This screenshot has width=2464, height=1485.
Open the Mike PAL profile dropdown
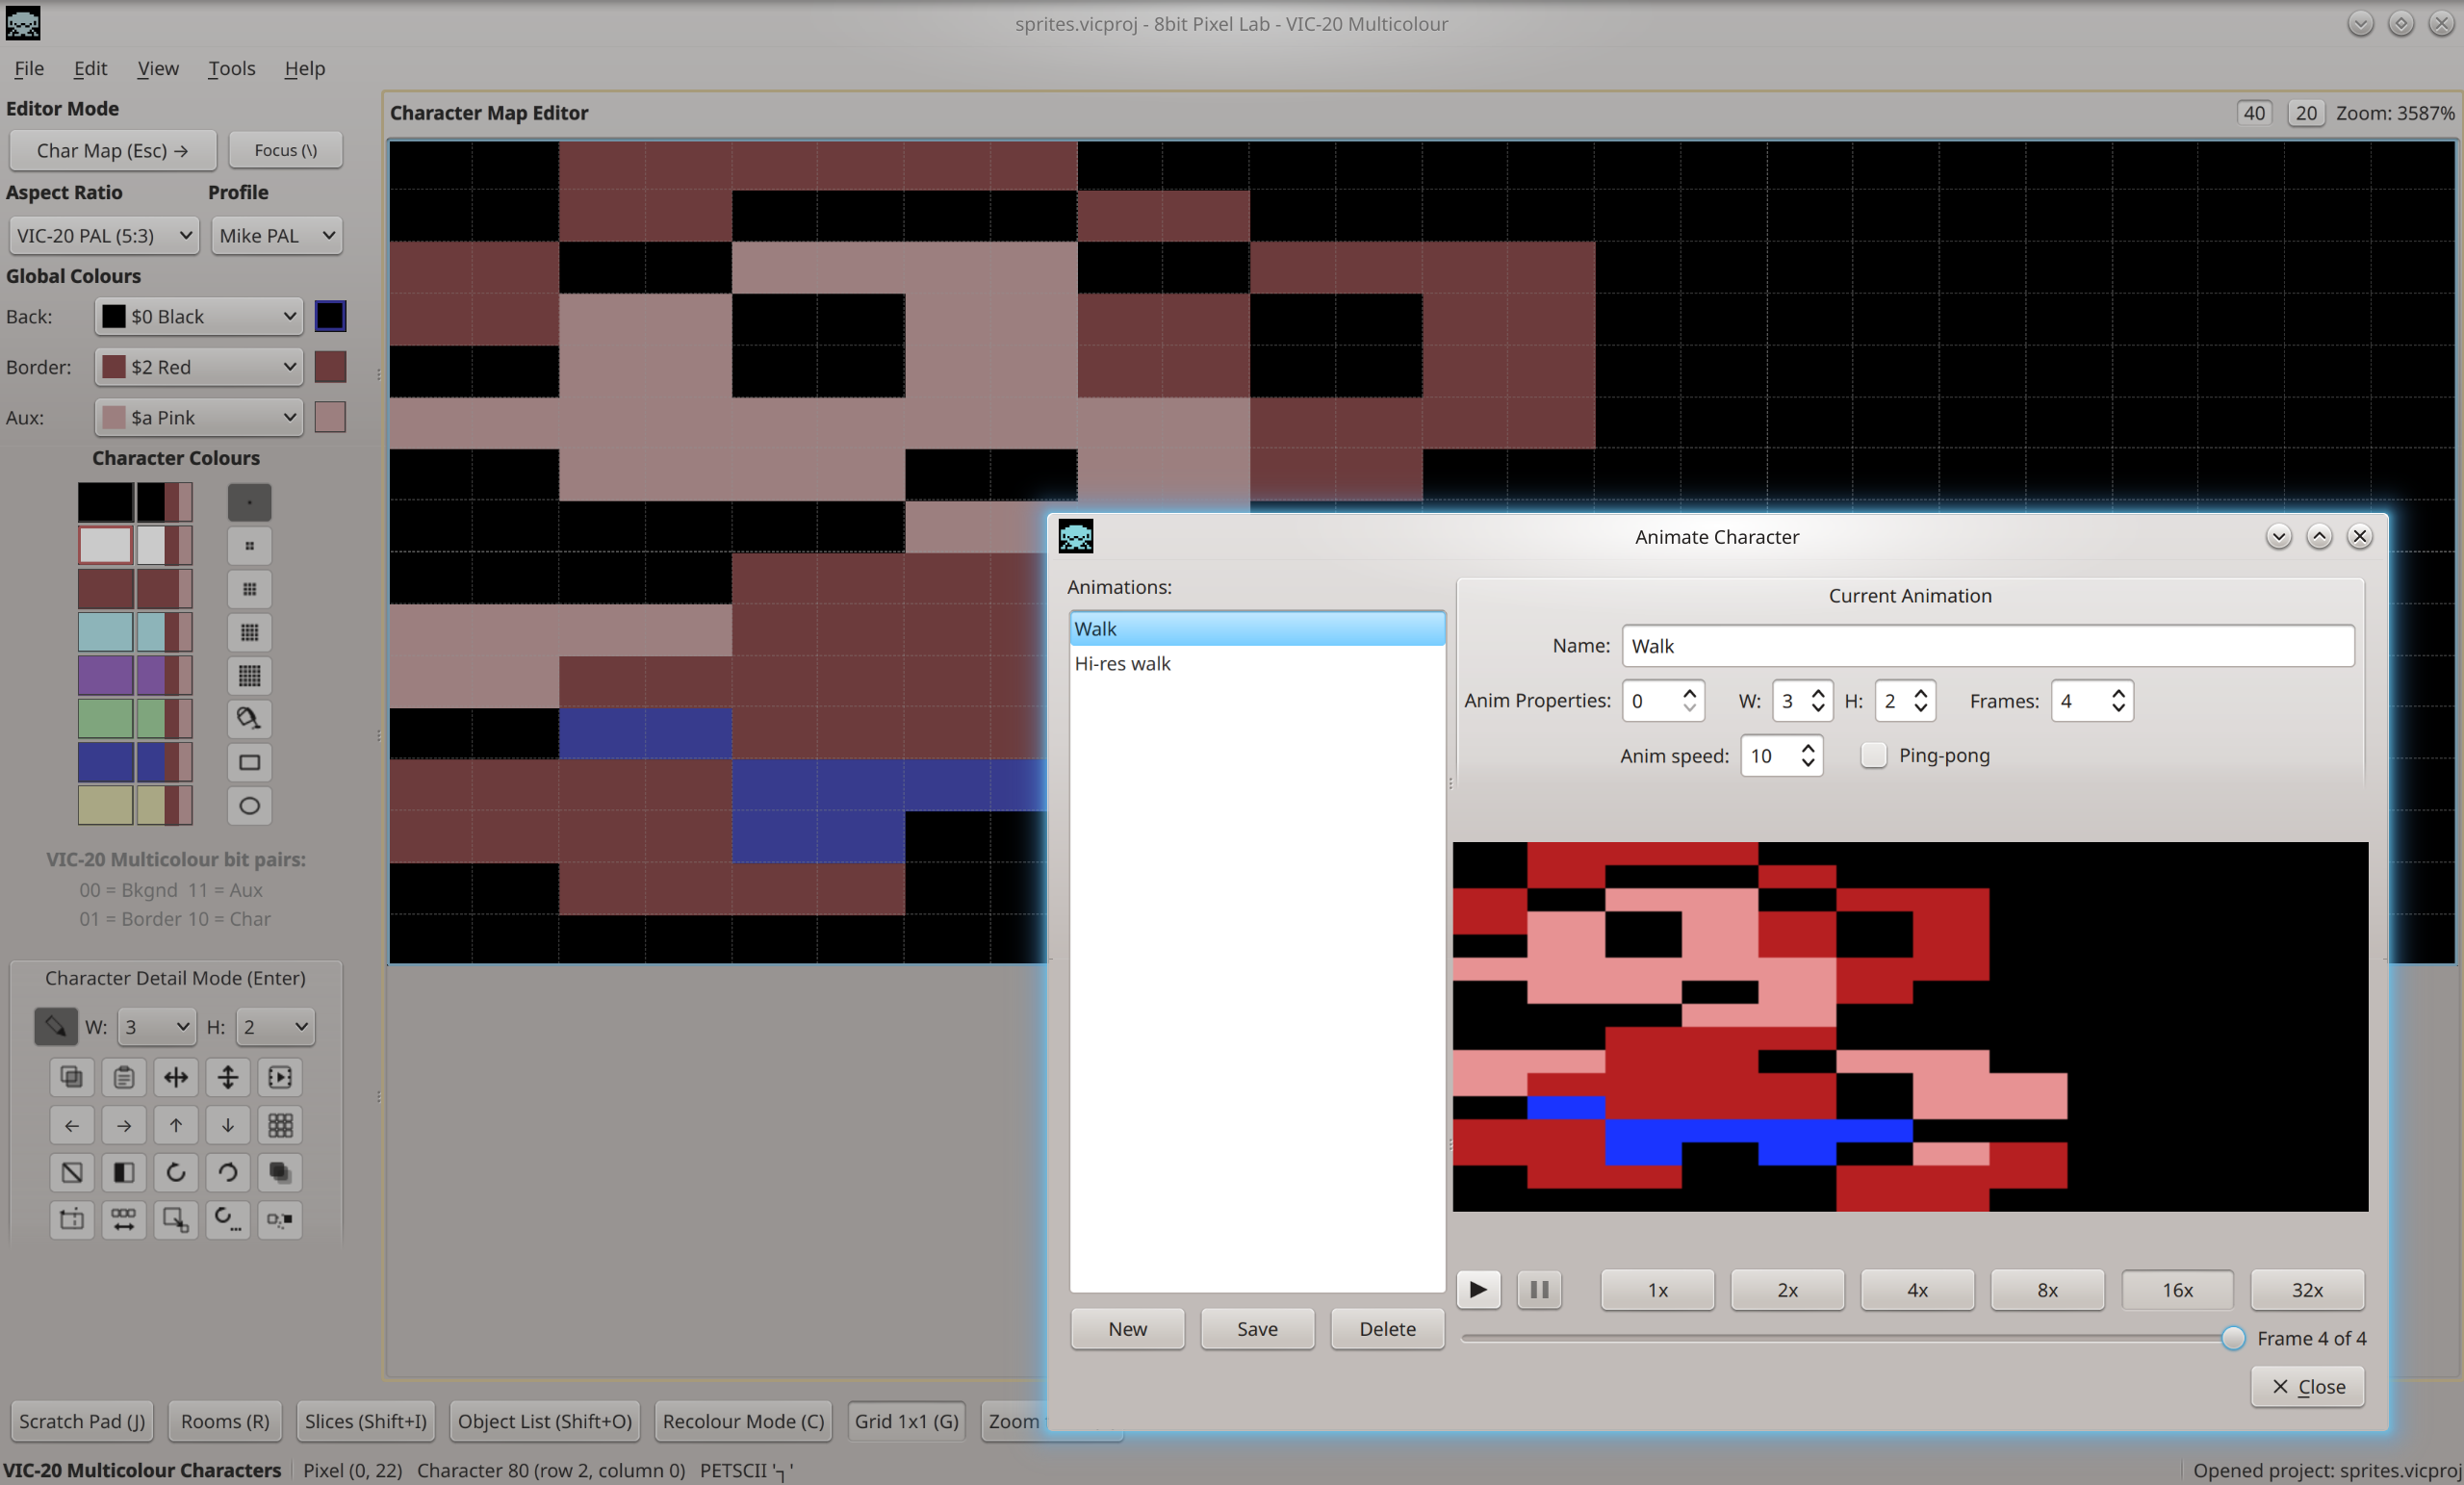tap(276, 235)
